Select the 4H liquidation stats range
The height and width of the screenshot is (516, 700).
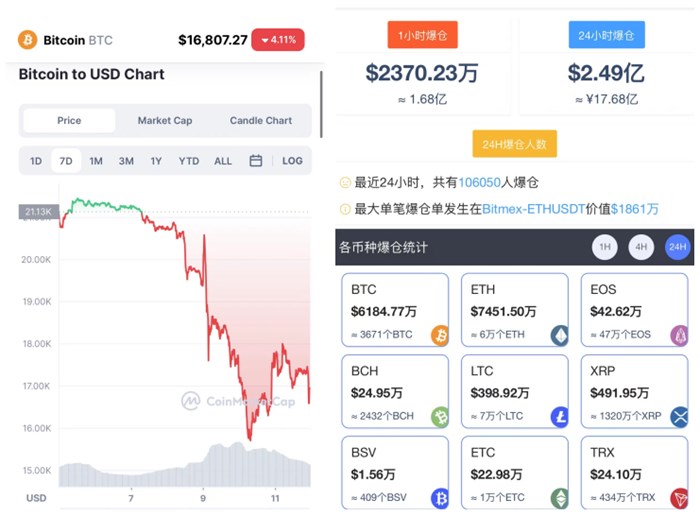pos(641,247)
